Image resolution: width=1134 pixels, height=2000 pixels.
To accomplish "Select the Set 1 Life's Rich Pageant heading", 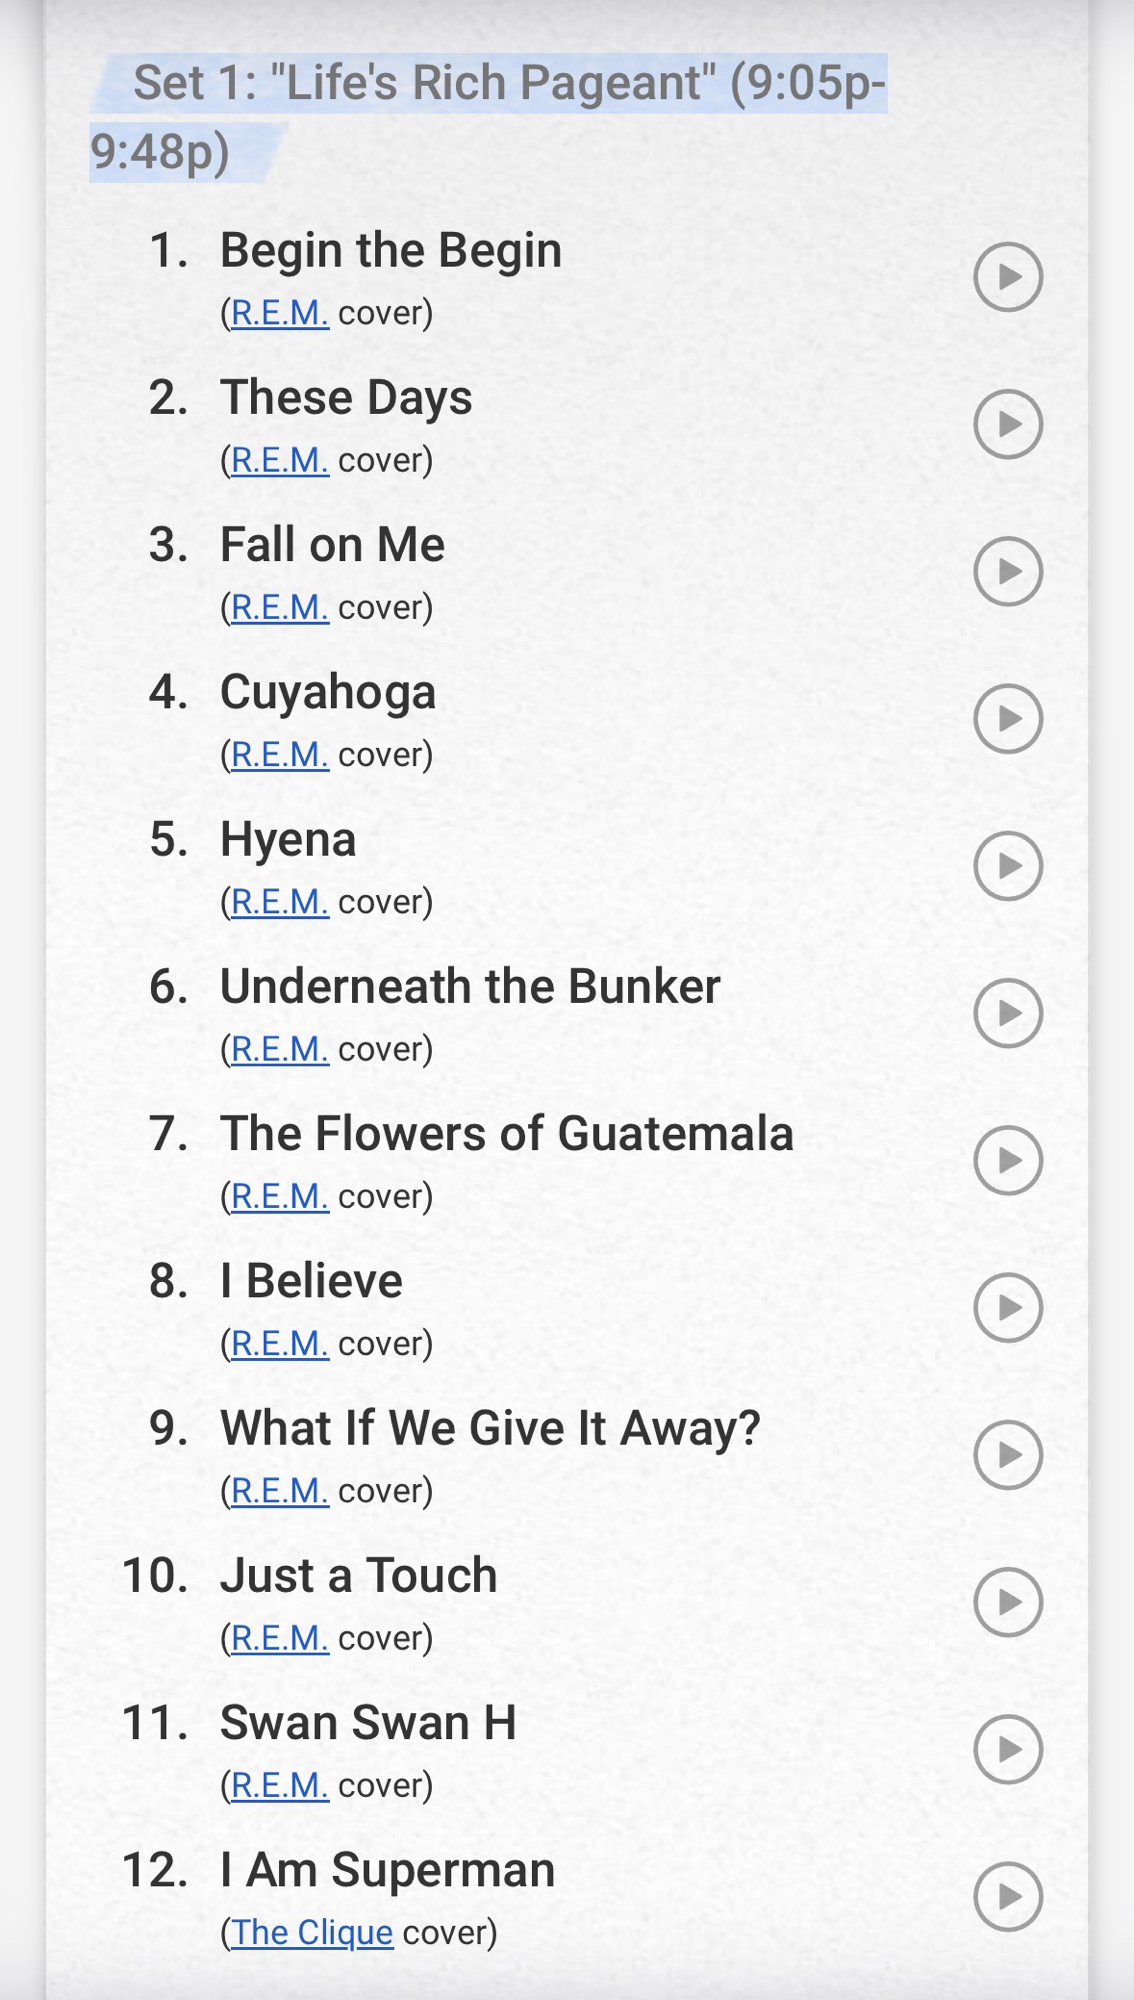I will pos(488,116).
